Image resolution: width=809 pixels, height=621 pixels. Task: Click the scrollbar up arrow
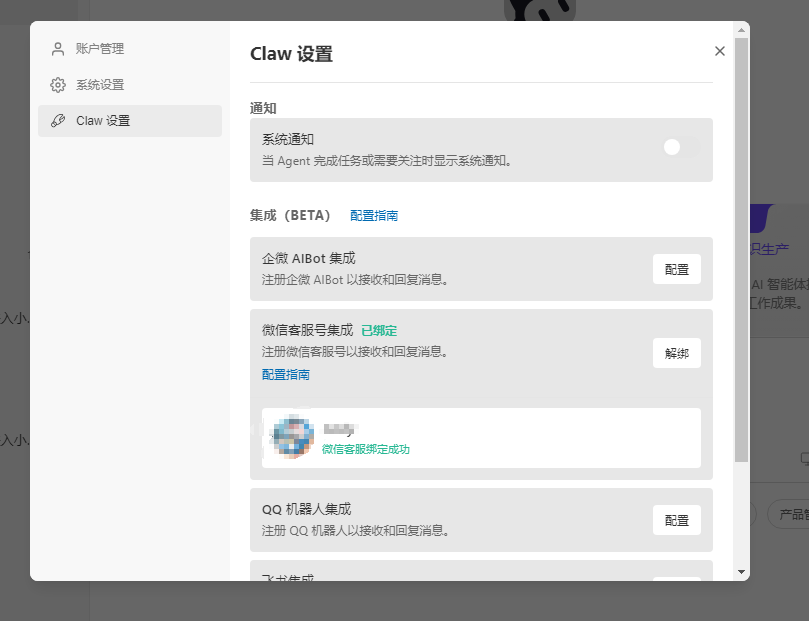pyautogui.click(x=741, y=30)
